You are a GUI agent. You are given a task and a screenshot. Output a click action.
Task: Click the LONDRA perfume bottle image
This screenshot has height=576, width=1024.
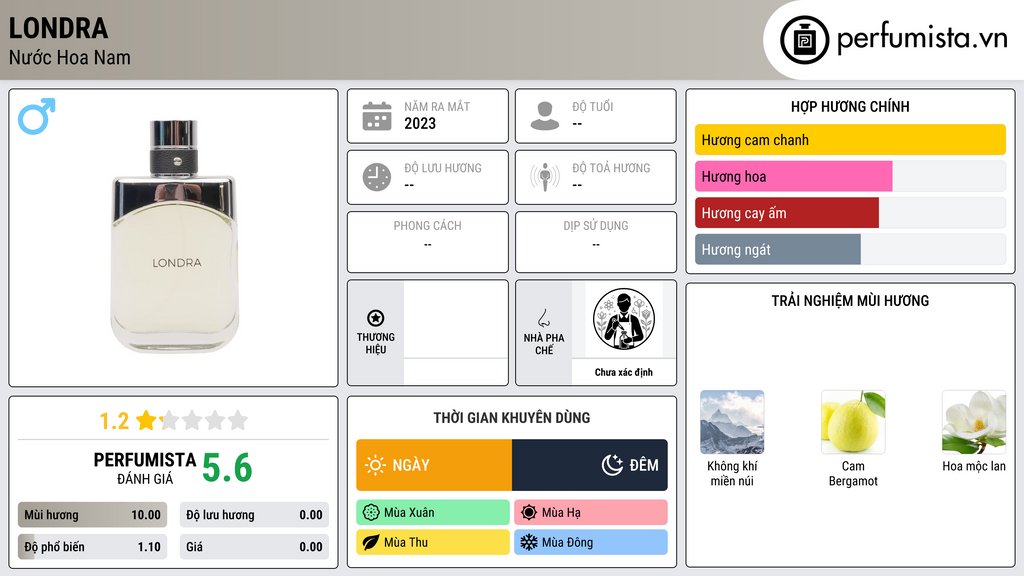click(x=174, y=236)
